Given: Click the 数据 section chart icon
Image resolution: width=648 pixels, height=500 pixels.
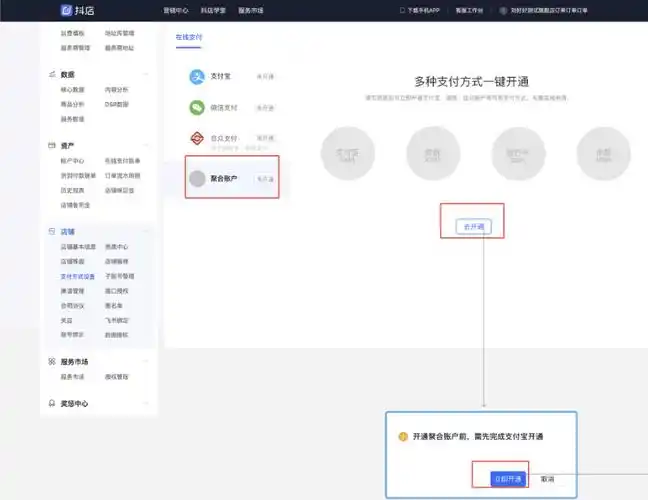Looking at the screenshot, I should click(52, 74).
